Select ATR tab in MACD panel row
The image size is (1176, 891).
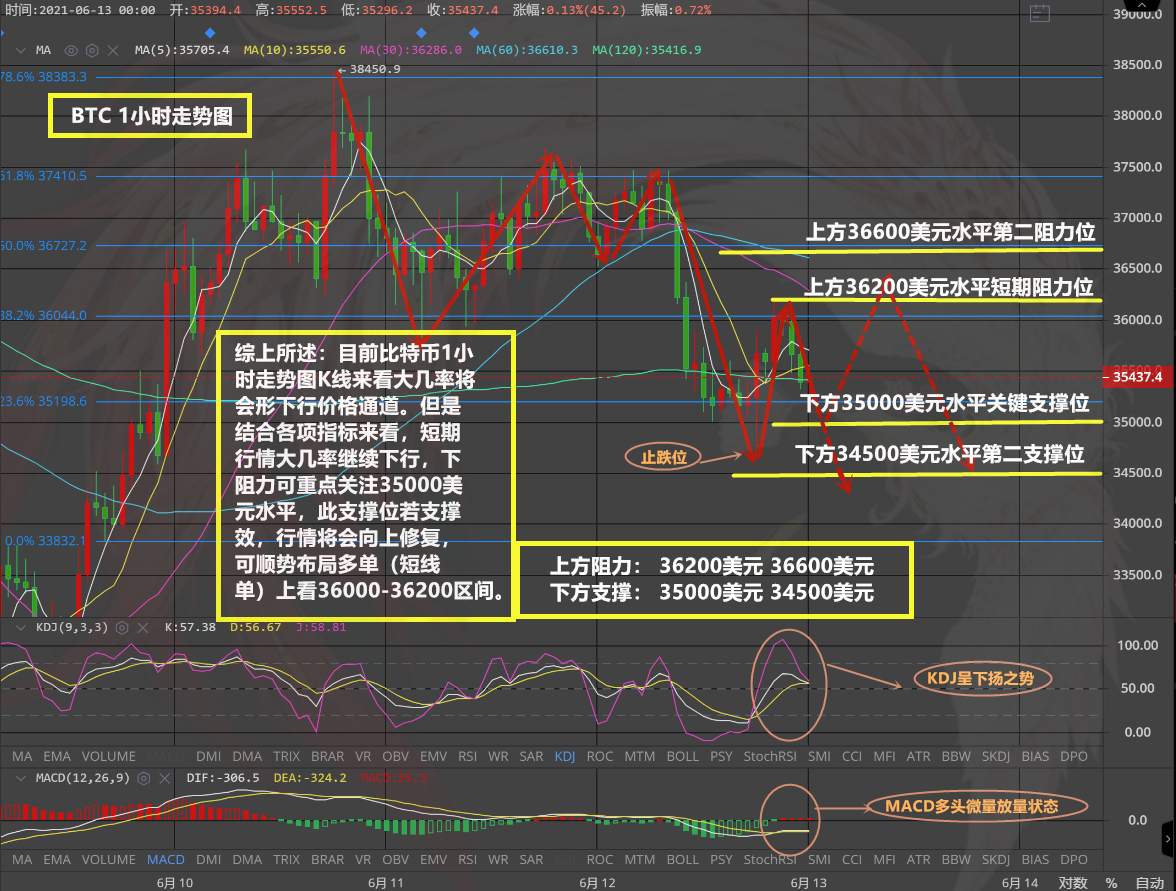919,860
